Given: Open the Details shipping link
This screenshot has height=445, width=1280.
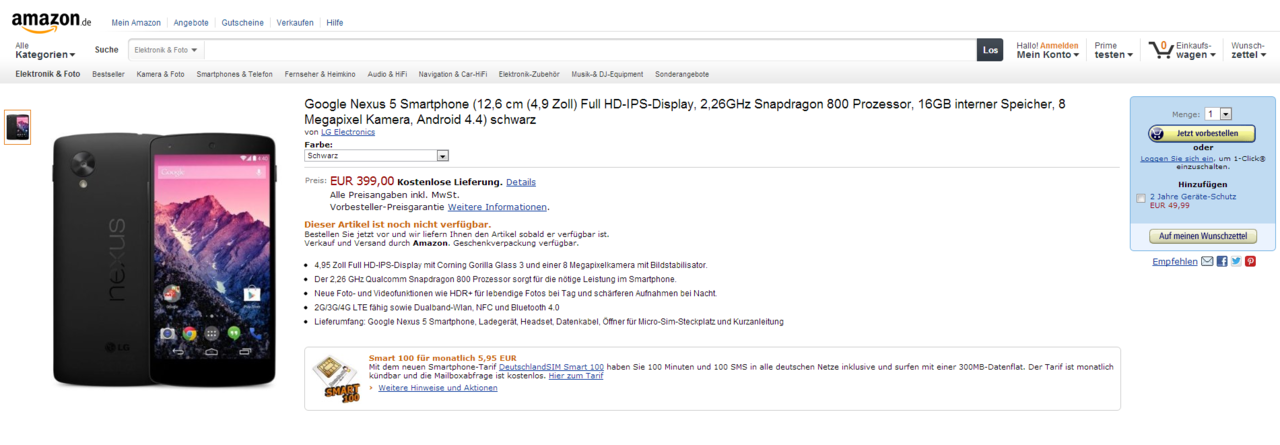Looking at the screenshot, I should pos(521,182).
